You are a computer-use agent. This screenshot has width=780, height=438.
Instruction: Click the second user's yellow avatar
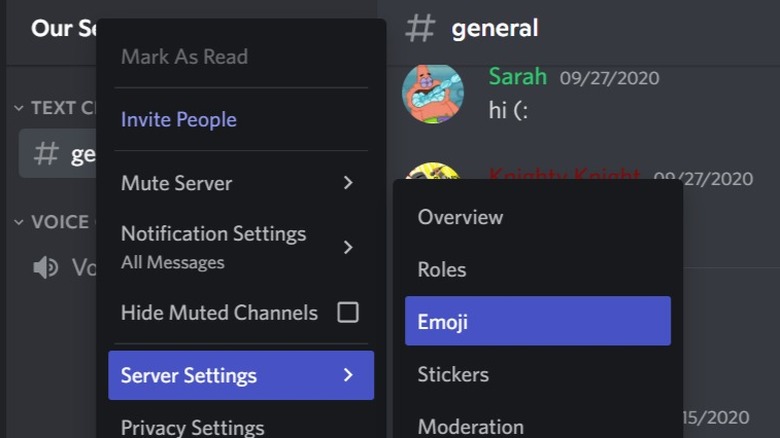coord(432,174)
